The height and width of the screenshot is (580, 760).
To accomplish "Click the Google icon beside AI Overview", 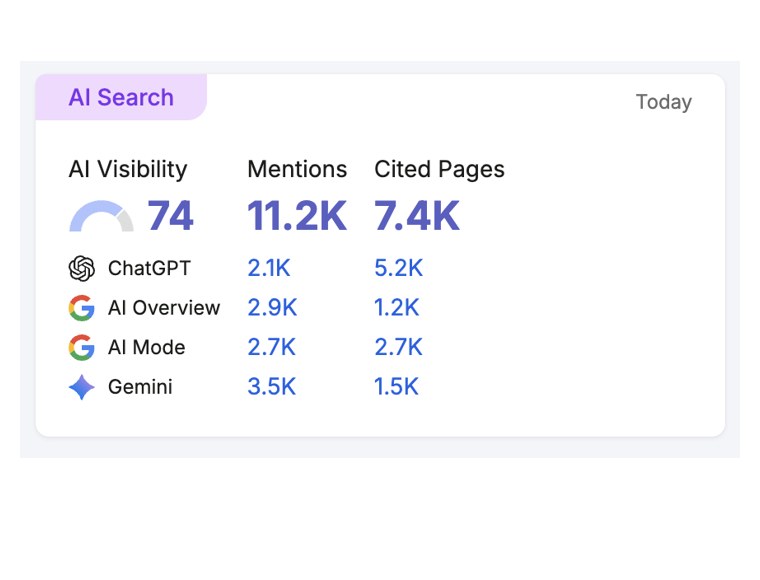I will pos(81,308).
